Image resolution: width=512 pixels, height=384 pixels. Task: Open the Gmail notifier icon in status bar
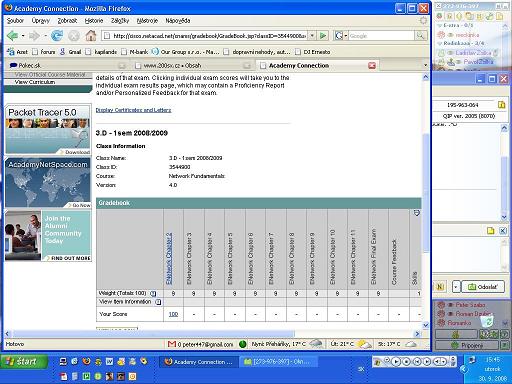(172, 344)
